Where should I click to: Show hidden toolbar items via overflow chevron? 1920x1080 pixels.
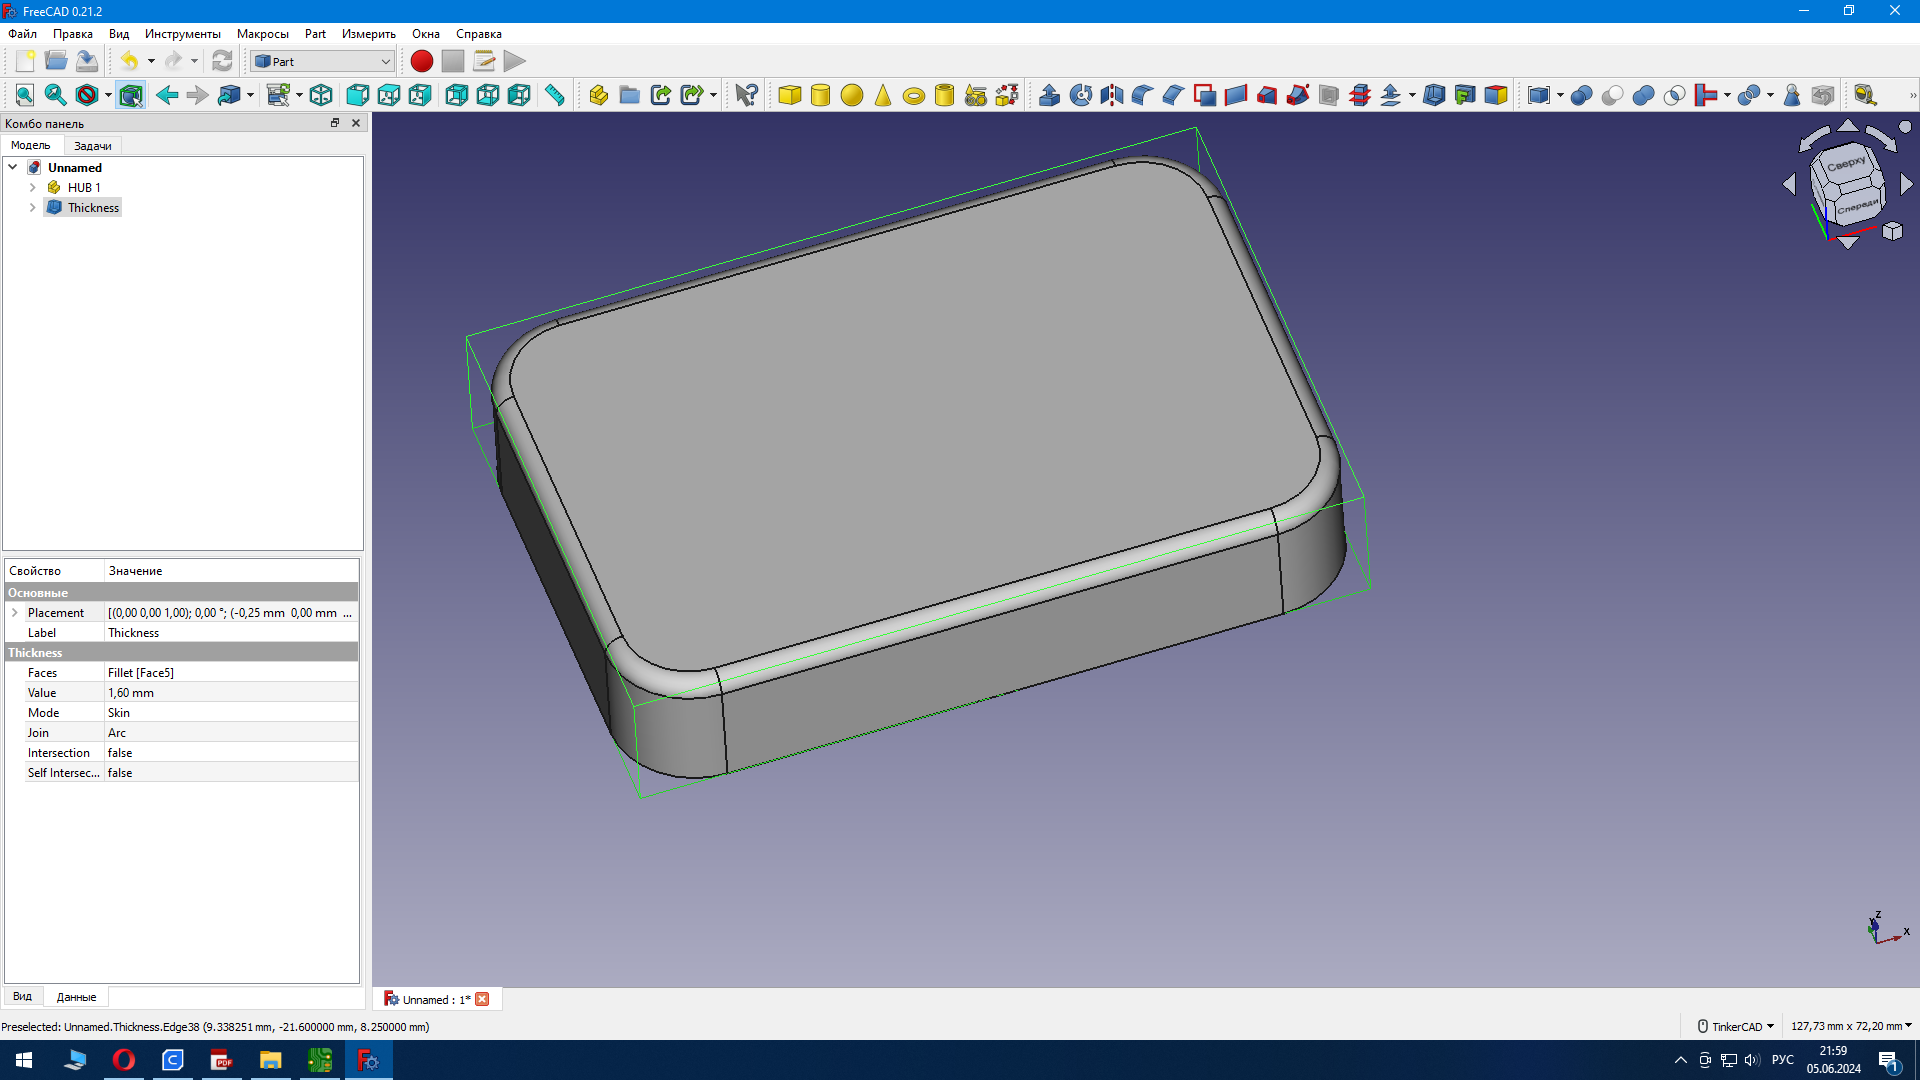click(1912, 95)
